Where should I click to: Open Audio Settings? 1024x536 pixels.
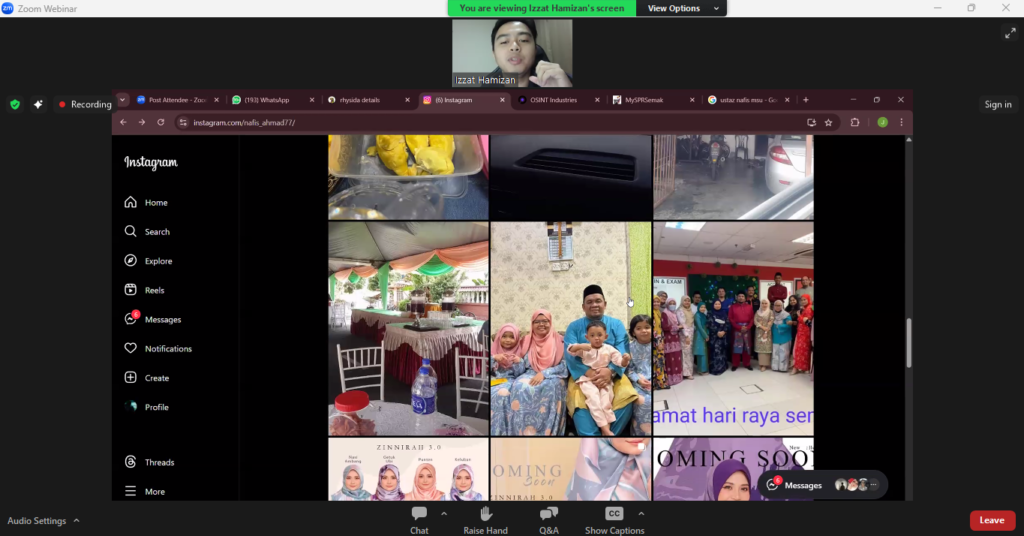coord(37,520)
